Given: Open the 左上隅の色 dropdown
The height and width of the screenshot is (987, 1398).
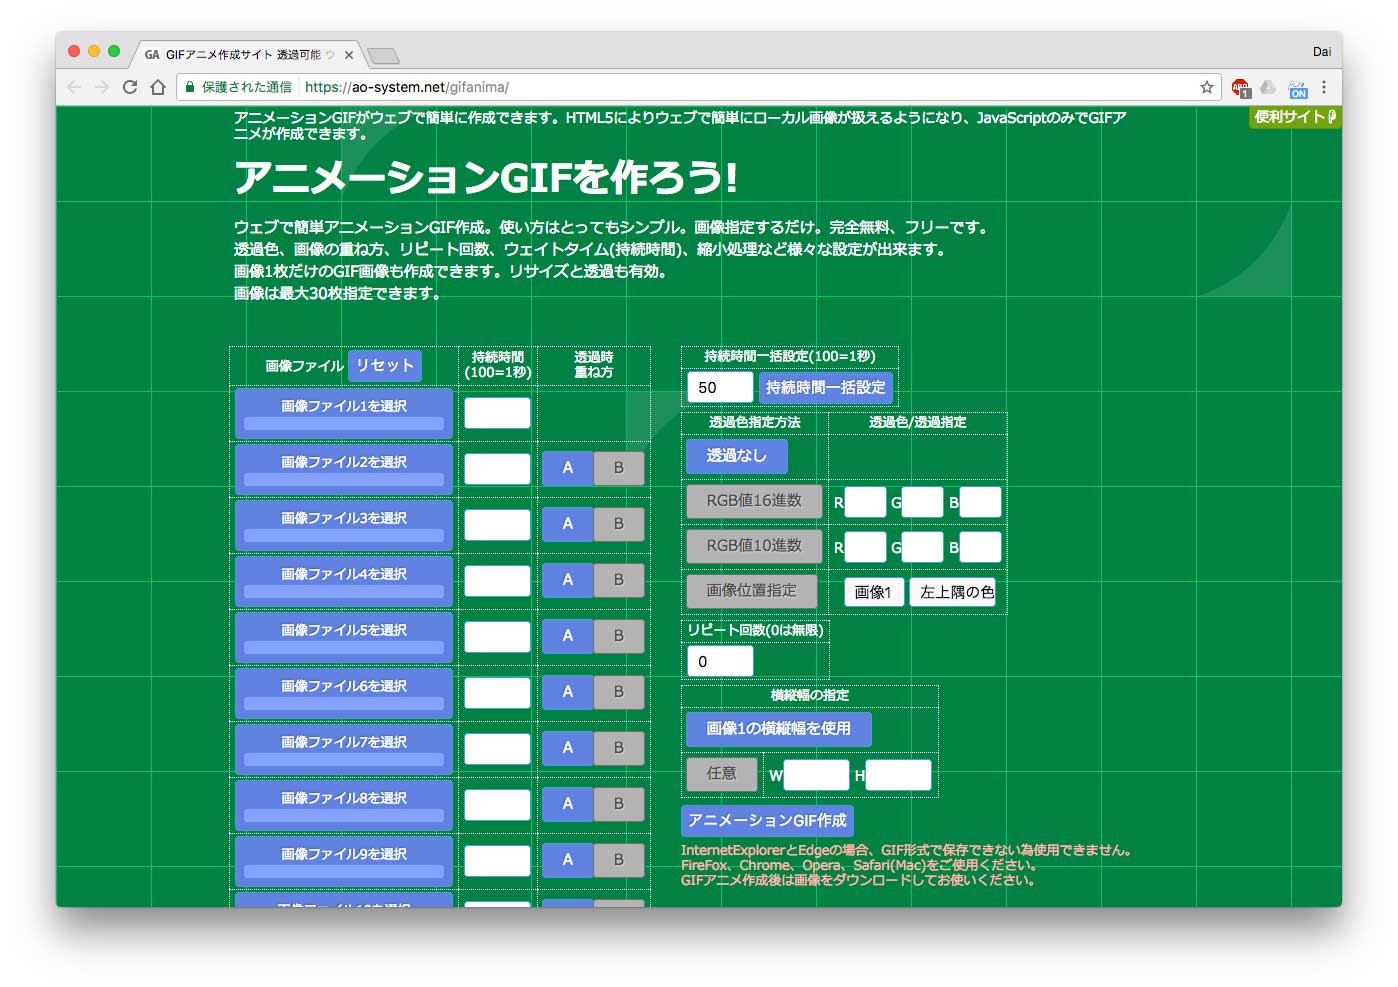Looking at the screenshot, I should (953, 592).
